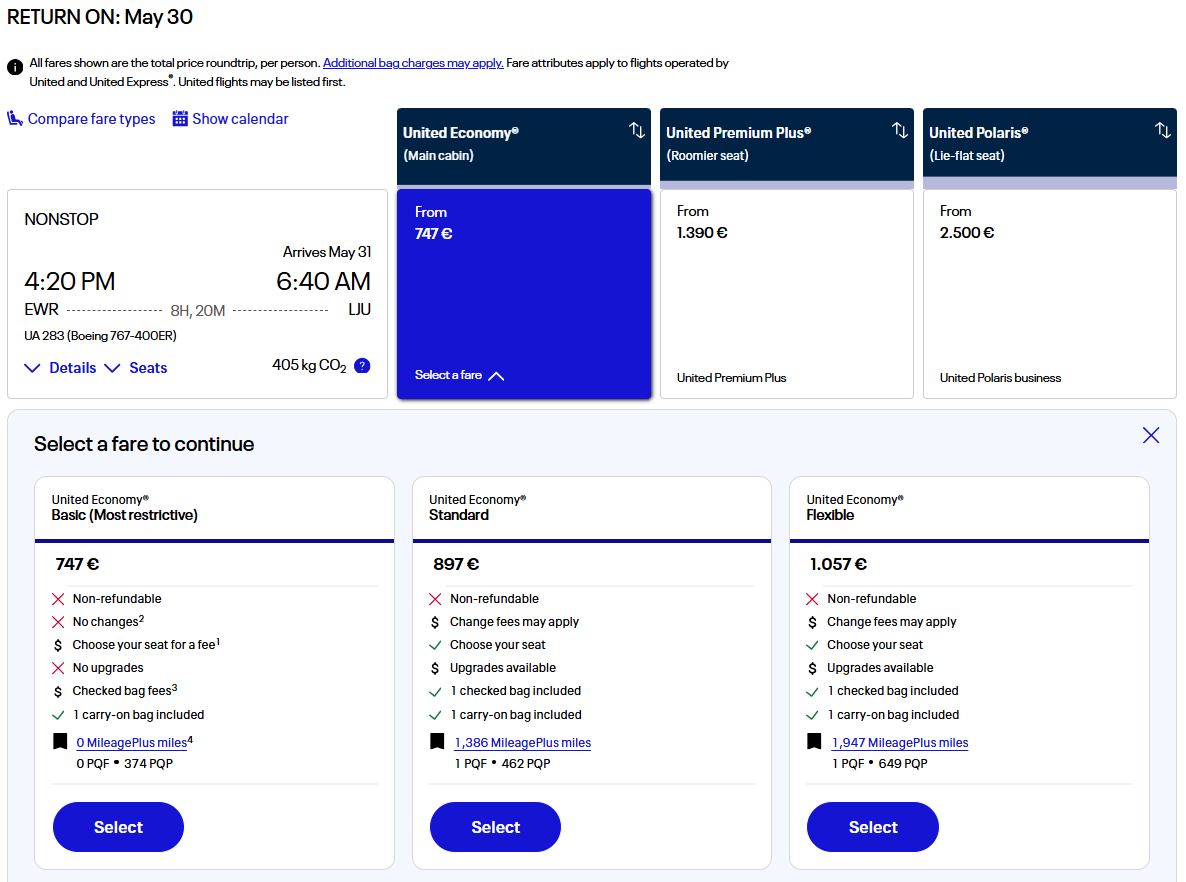Image resolution: width=1186 pixels, height=882 pixels.
Task: Click dollar icon beside Choose your seat for a fee
Action: (x=57, y=645)
